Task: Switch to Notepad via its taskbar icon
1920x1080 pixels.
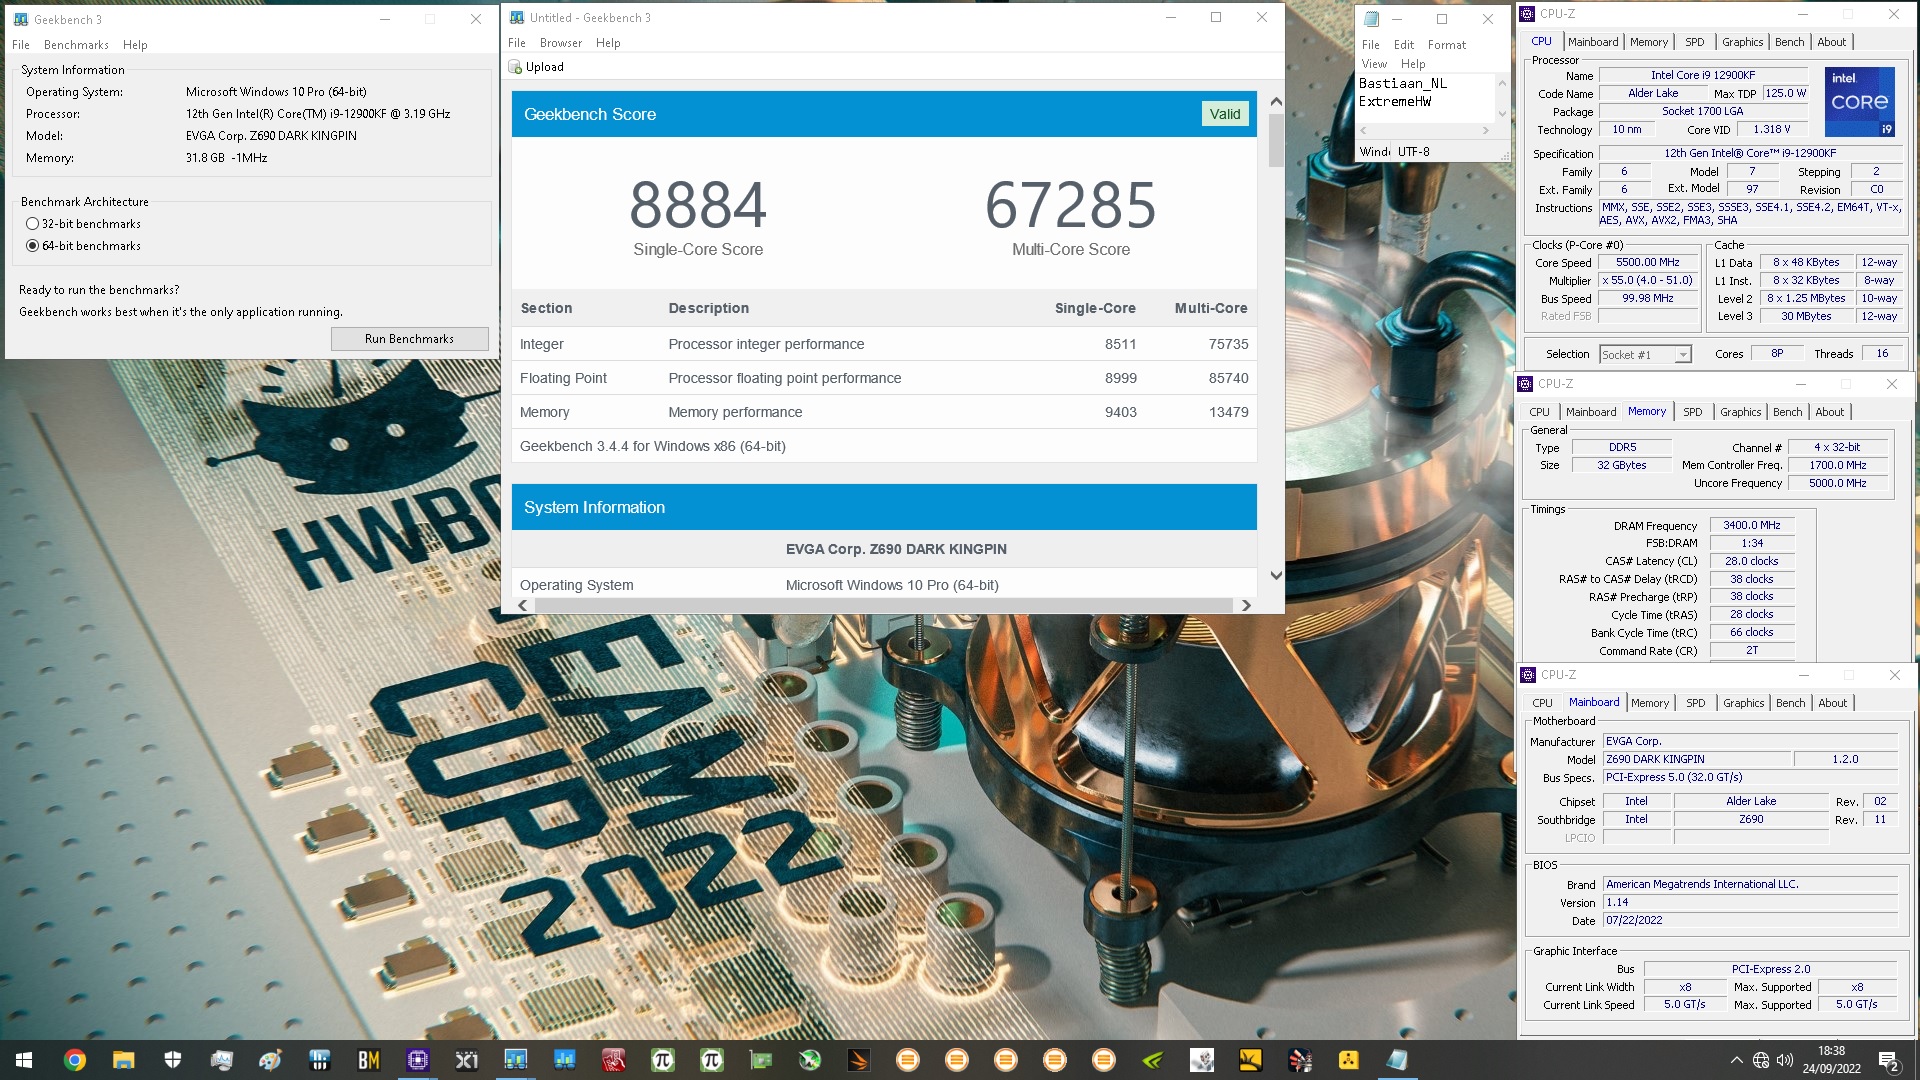Action: click(x=1397, y=1060)
